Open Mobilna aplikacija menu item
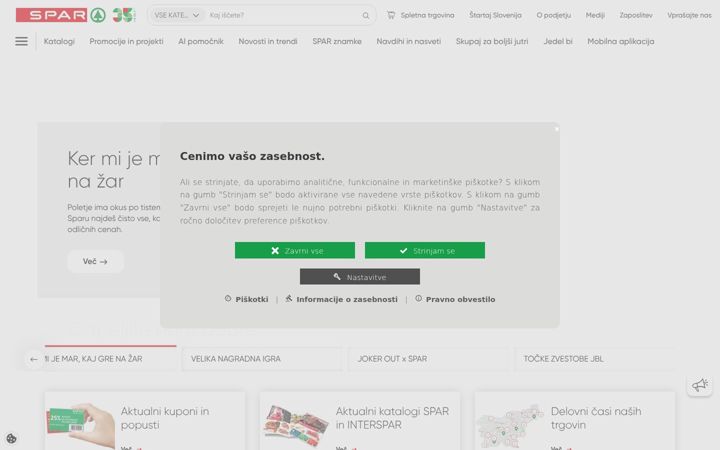This screenshot has height=450, width=720. coord(620,41)
